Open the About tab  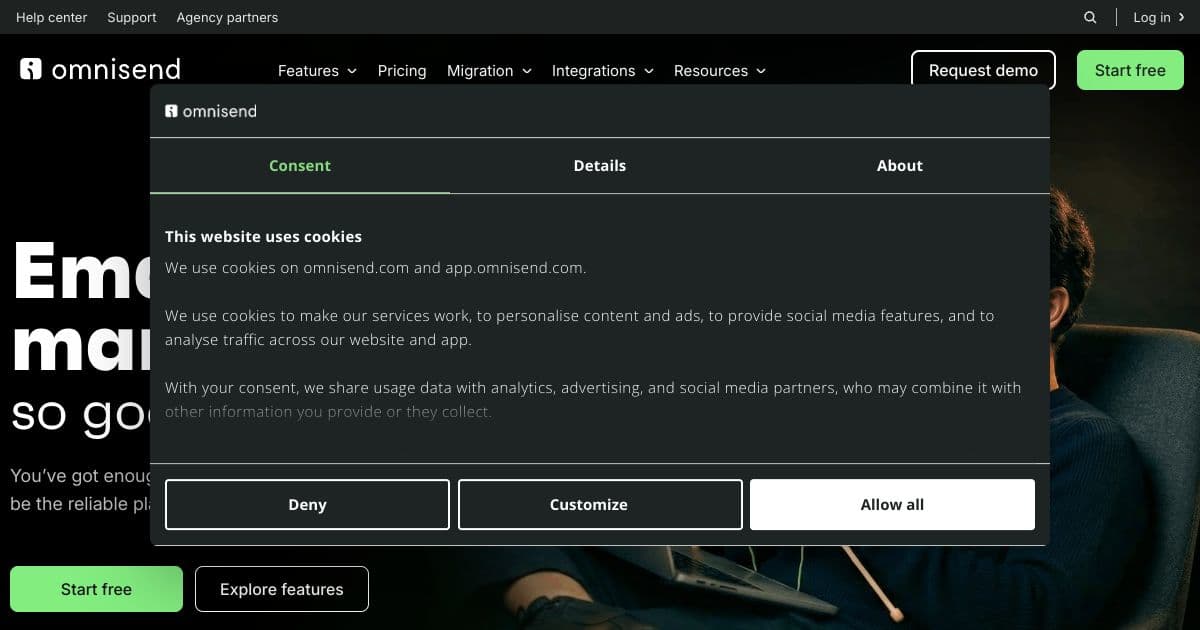899,165
